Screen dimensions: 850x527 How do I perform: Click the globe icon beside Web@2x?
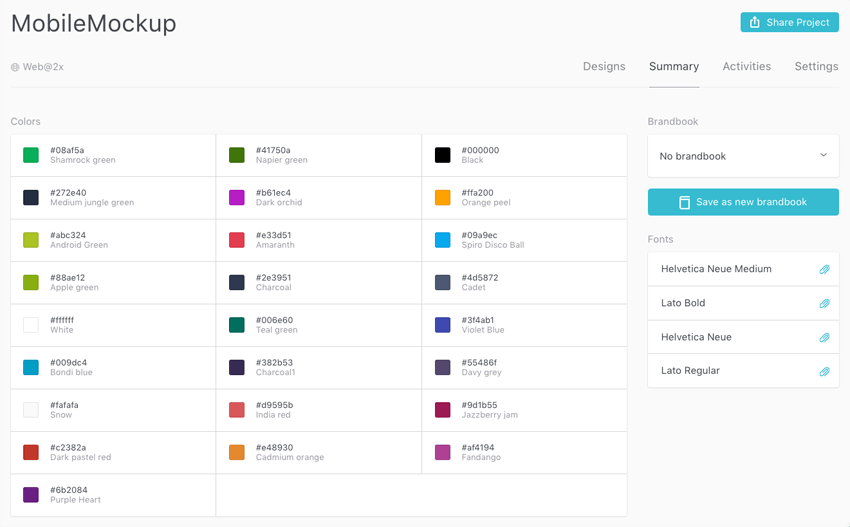(x=15, y=68)
